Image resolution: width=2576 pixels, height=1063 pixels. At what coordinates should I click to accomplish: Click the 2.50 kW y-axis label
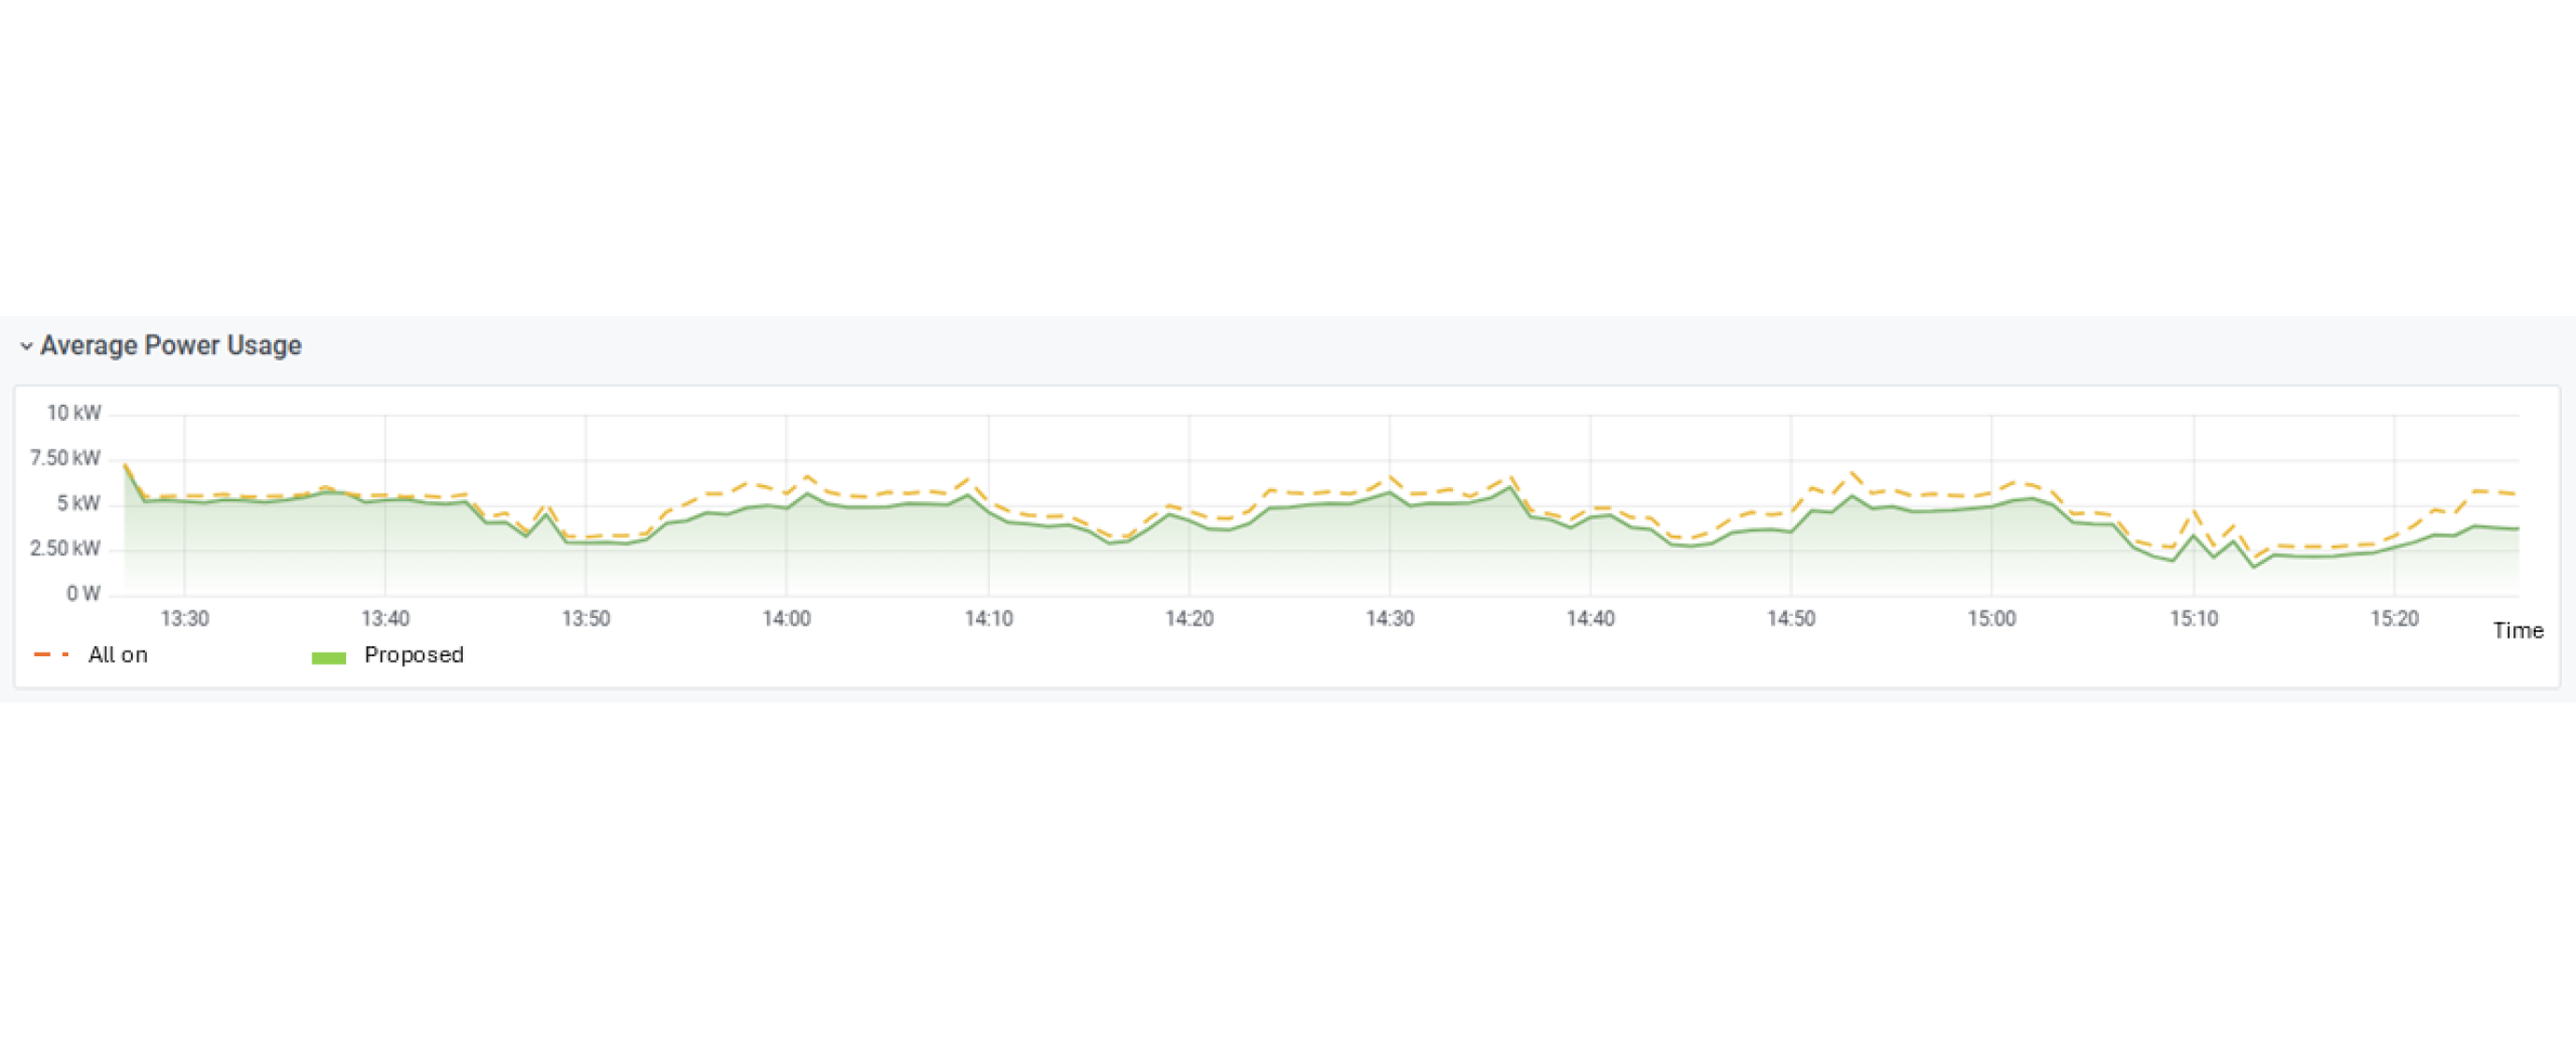click(x=65, y=548)
